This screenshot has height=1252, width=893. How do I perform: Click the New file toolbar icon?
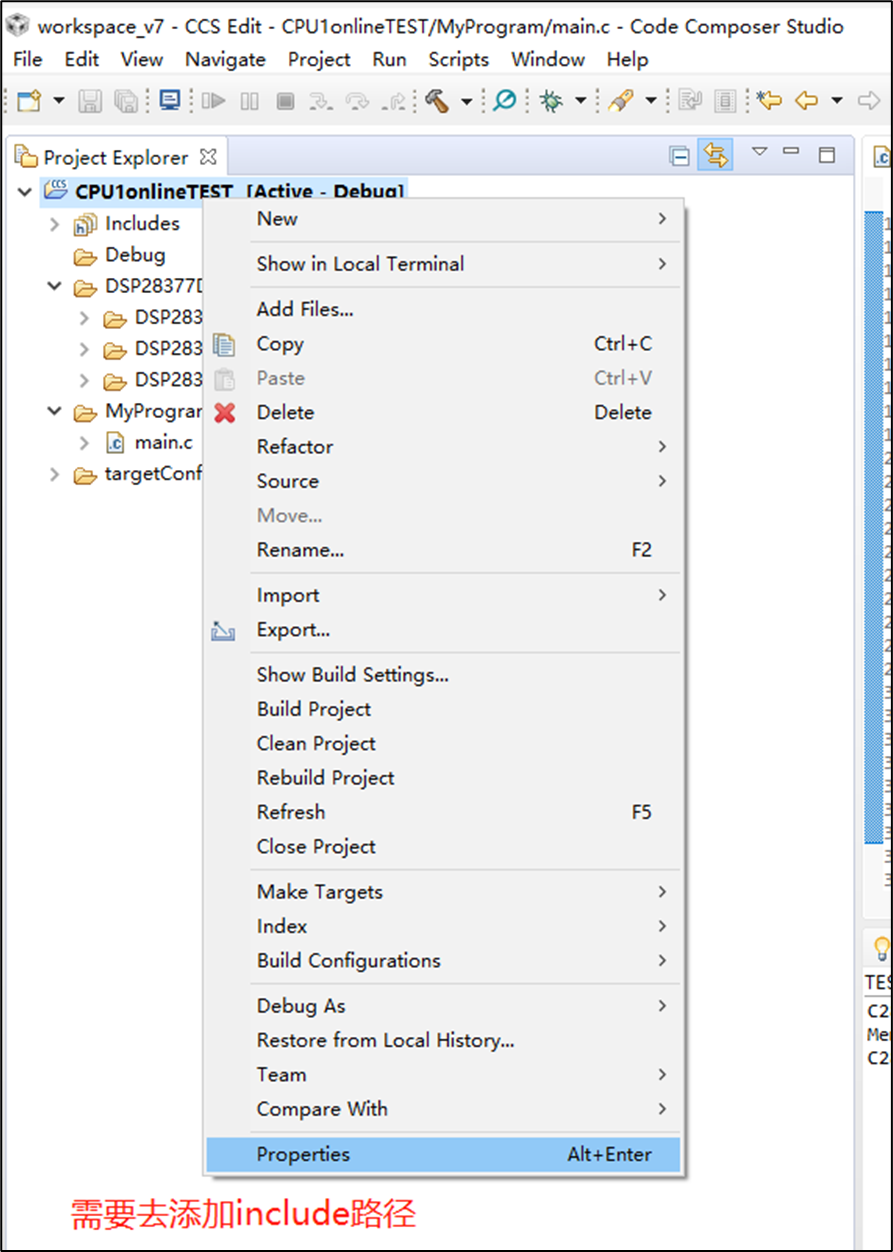(29, 101)
